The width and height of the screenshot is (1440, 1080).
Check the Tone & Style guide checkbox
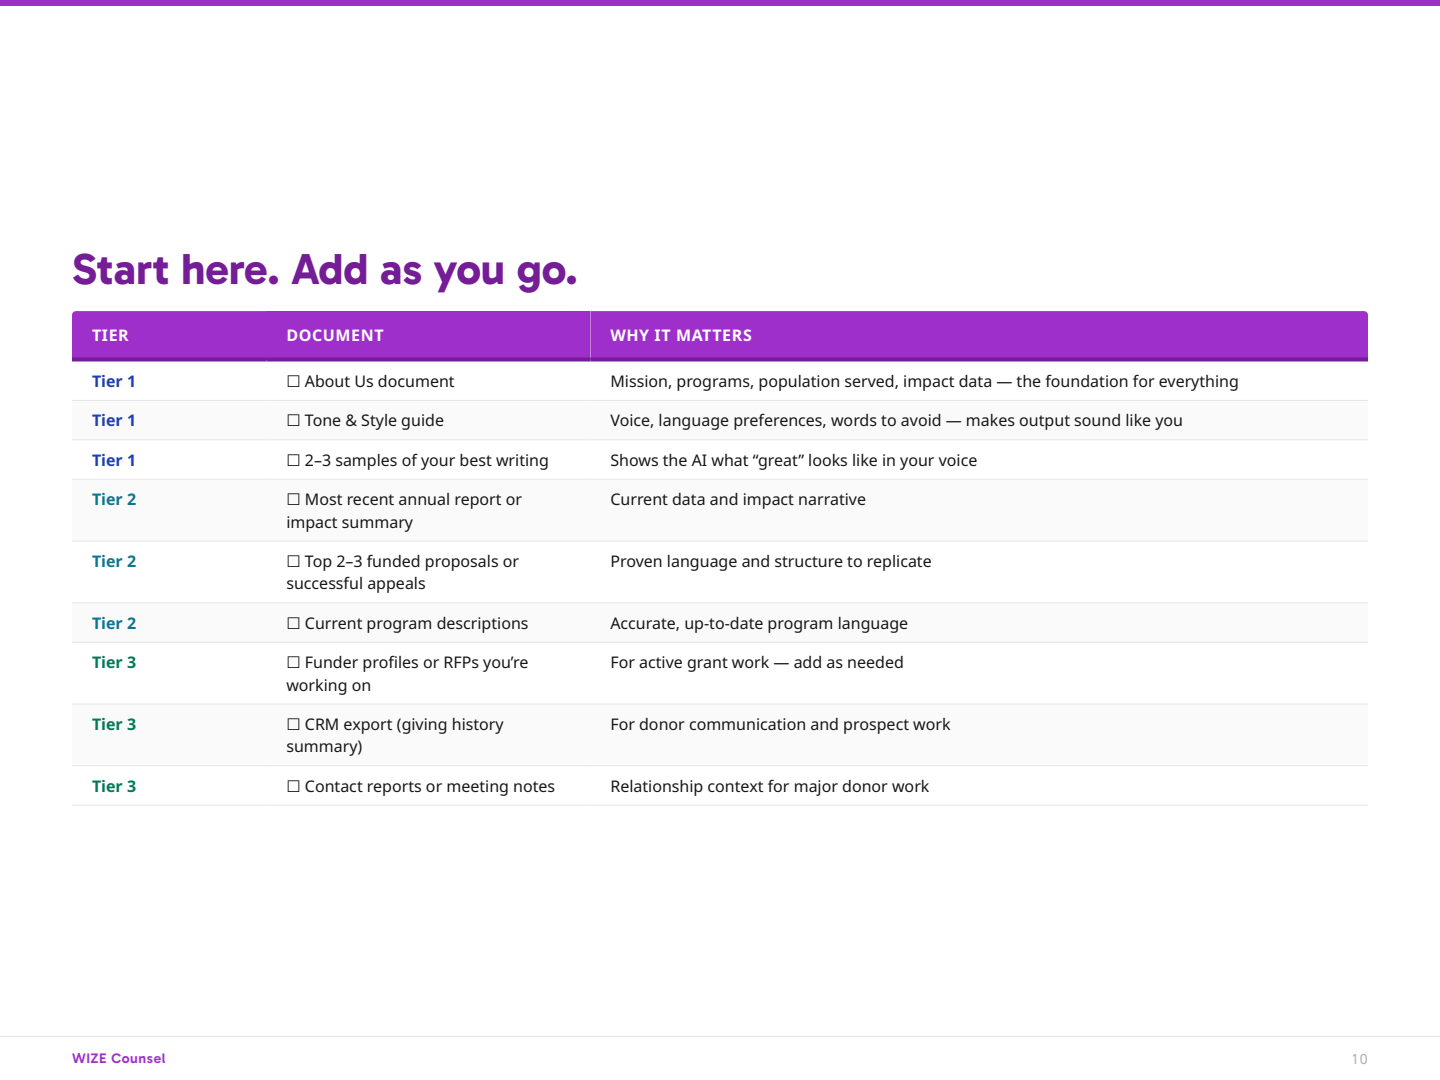click(x=293, y=420)
